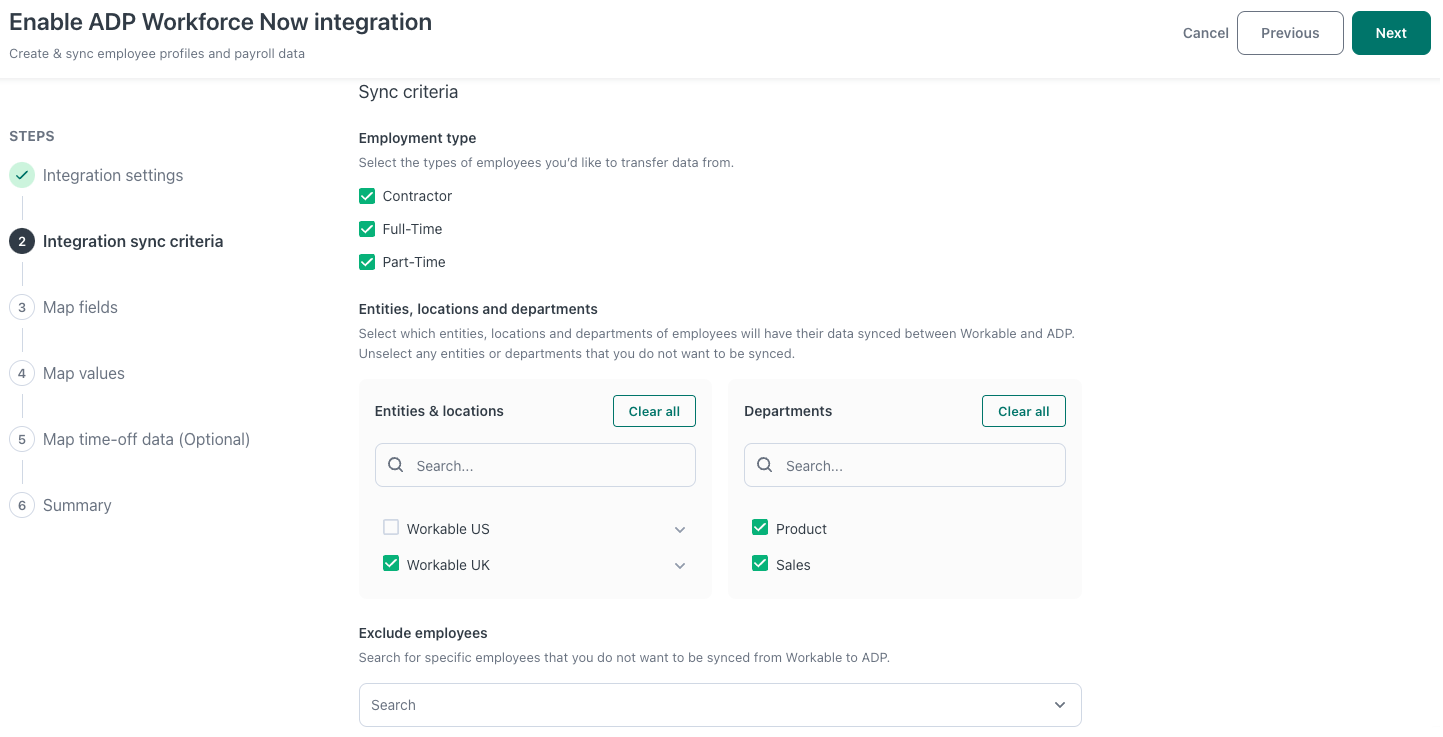Uncheck the Part-Time checkbox

point(367,262)
